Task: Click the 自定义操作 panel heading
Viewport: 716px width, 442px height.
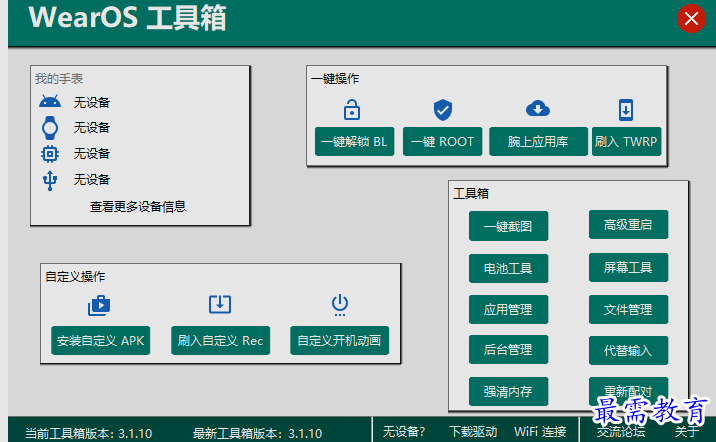Action: [75, 276]
